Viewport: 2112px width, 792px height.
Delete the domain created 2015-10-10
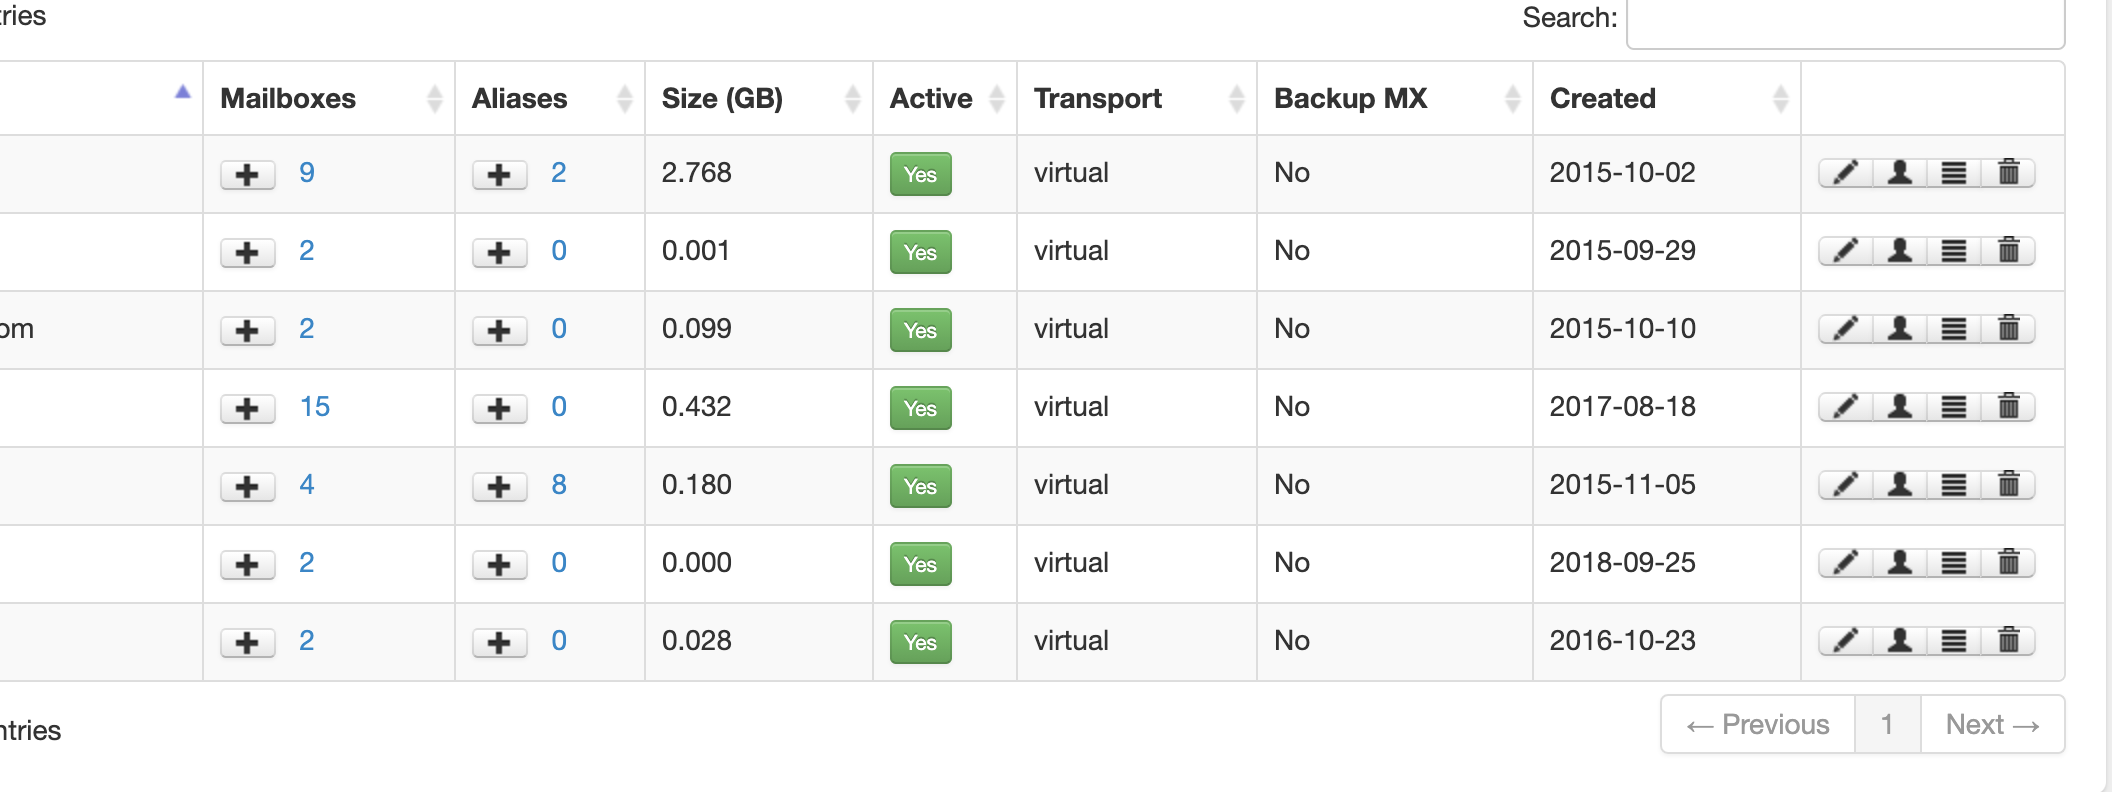[x=2008, y=329]
